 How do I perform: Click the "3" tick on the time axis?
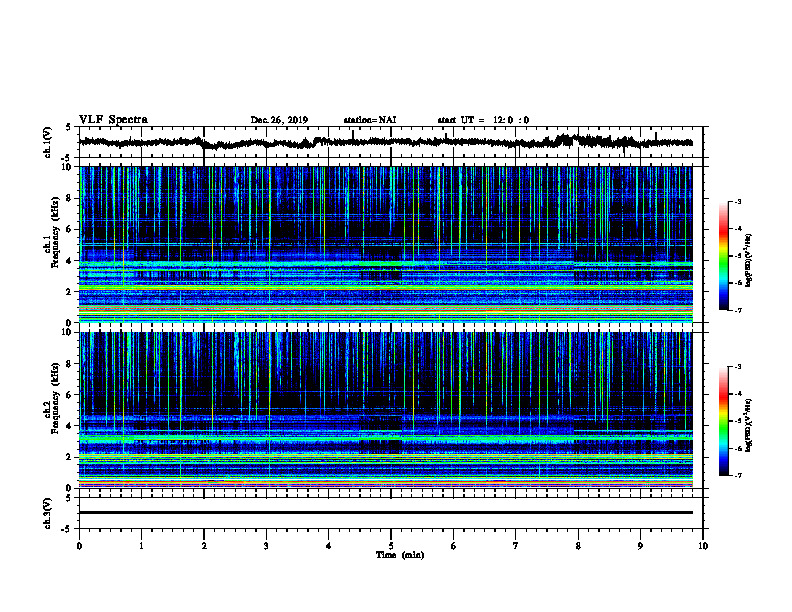click(266, 546)
